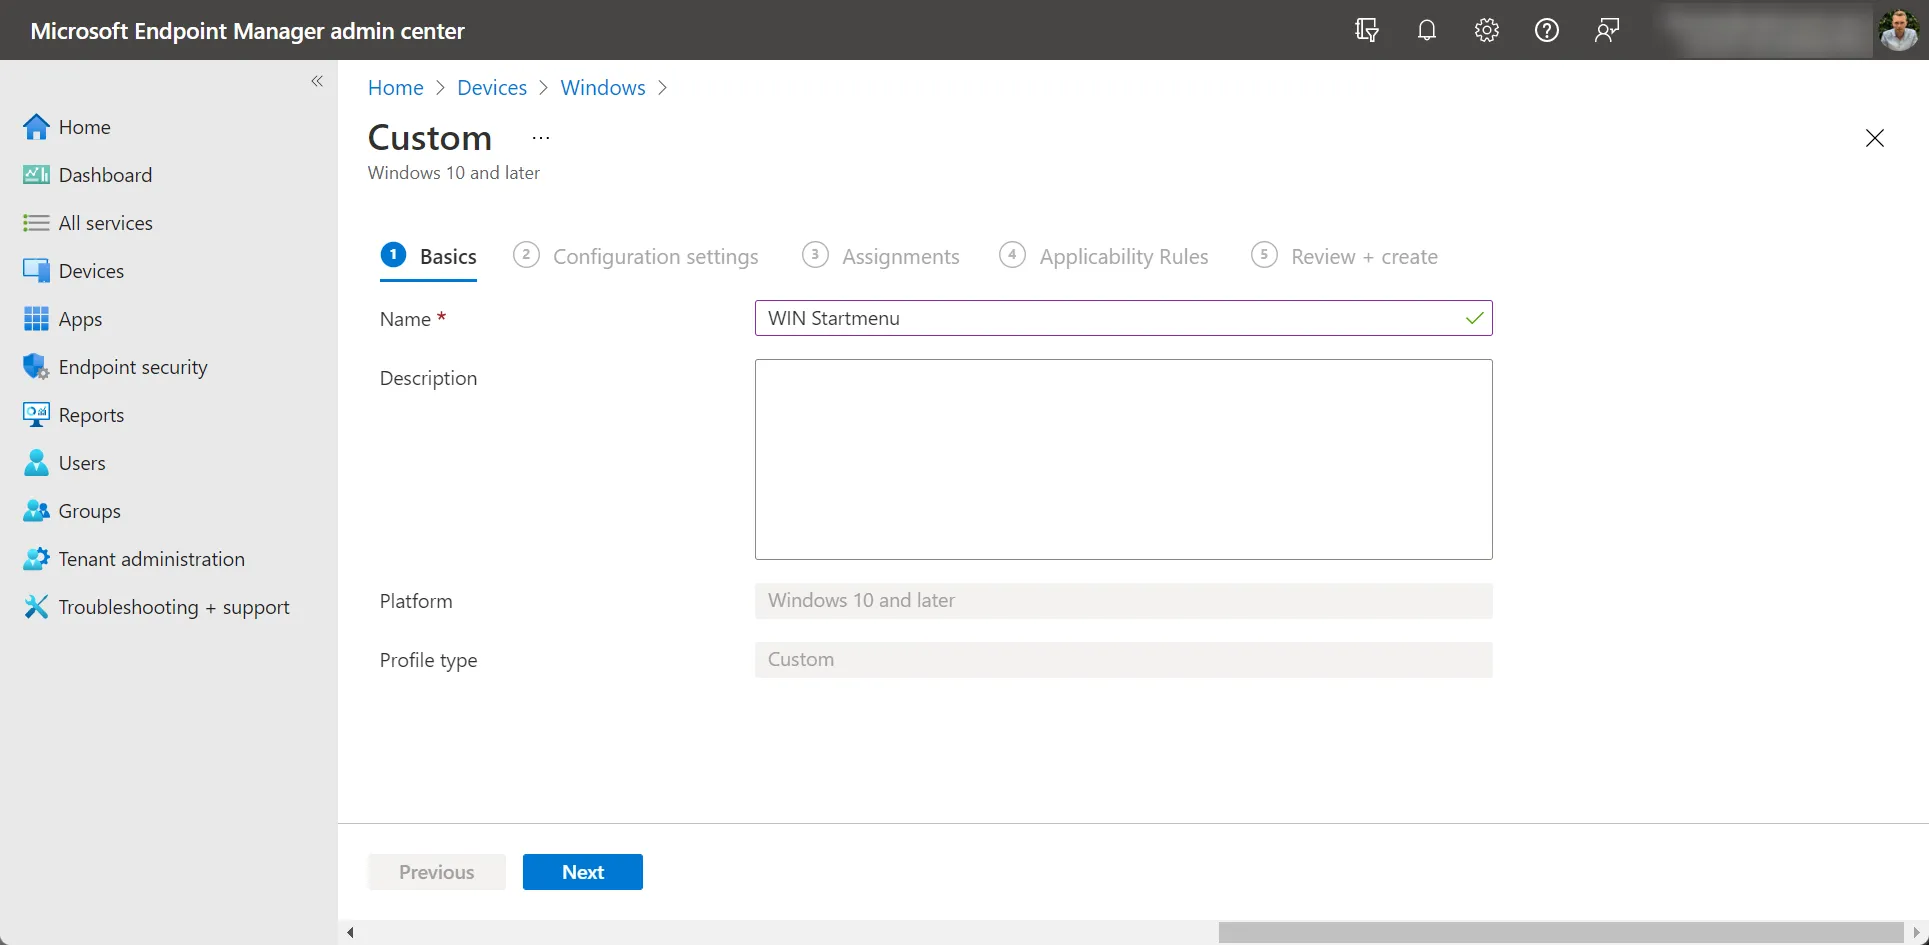Screen dimensions: 1929x945
Task: Click the Profile type Custom field
Action: click(x=1124, y=660)
